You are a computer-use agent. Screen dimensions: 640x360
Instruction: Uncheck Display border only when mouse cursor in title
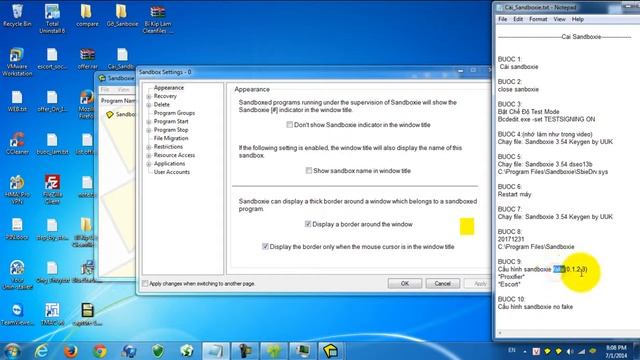265,247
